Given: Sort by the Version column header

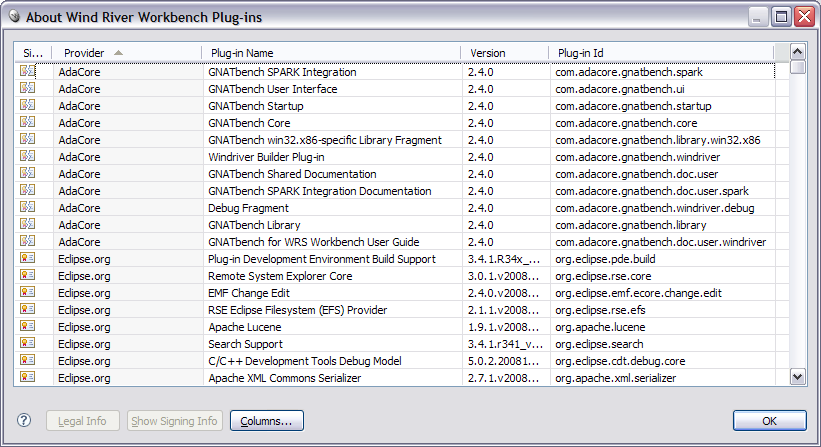Looking at the screenshot, I should pos(505,53).
